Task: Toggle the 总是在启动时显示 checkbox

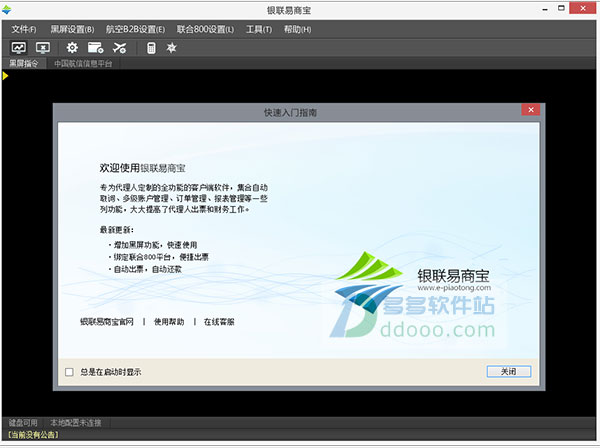Action: coord(69,372)
